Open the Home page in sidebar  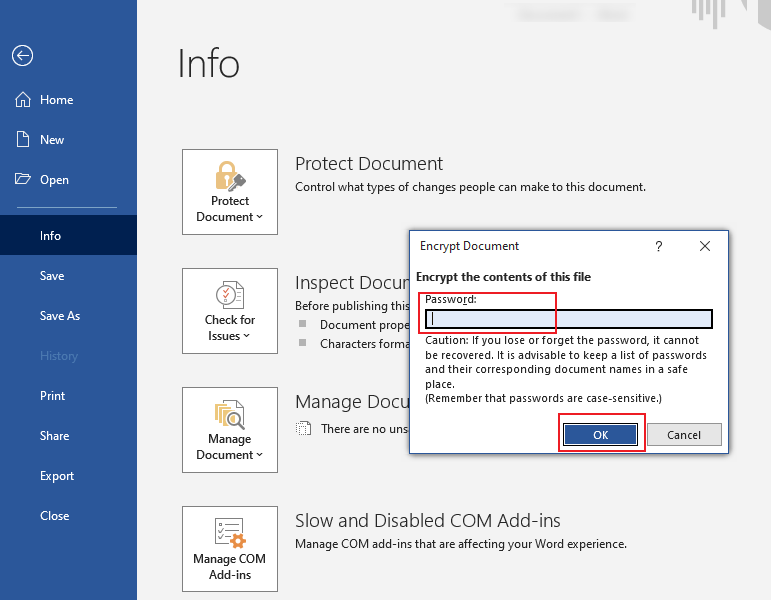click(68, 100)
